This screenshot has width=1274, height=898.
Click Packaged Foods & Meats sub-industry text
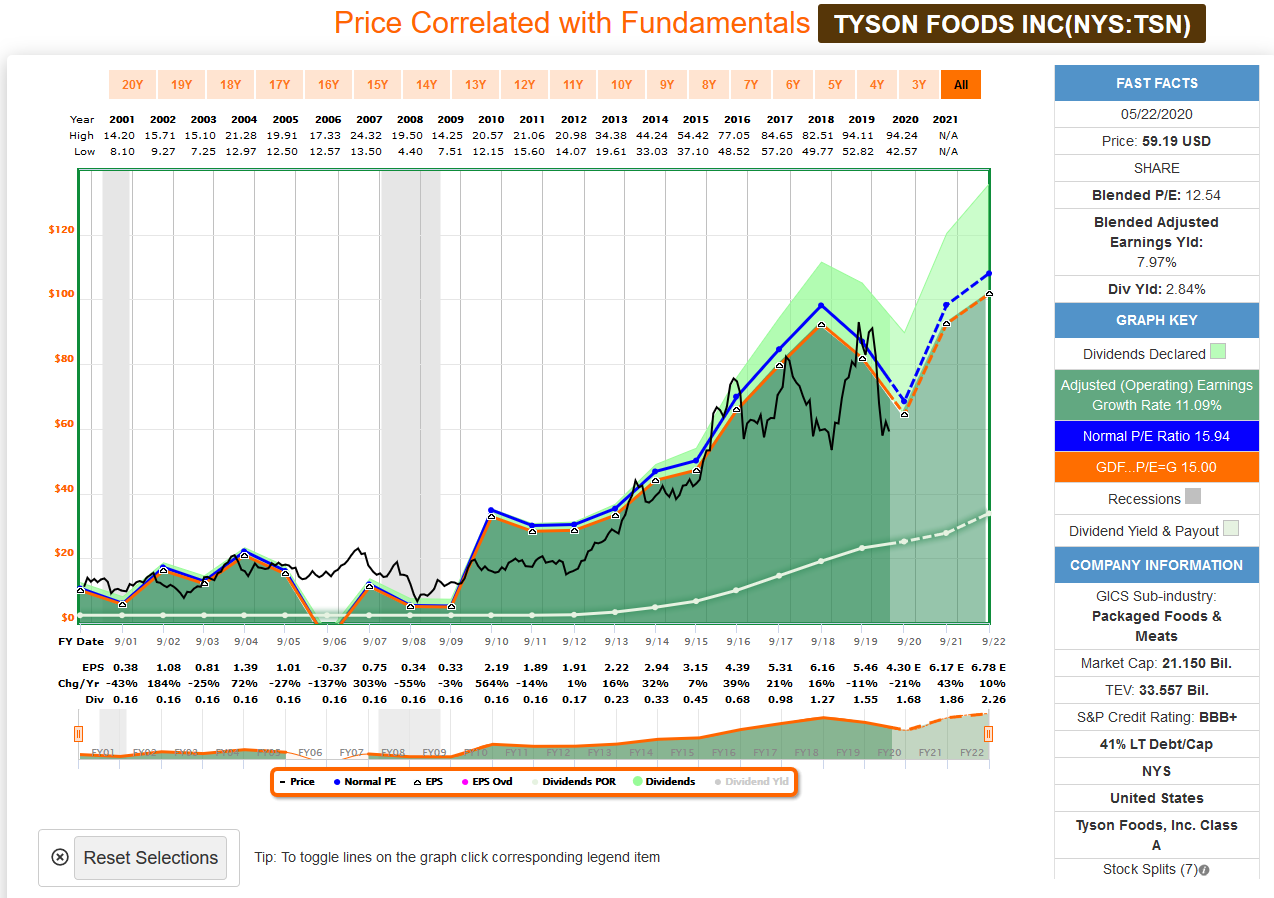coord(1157,626)
